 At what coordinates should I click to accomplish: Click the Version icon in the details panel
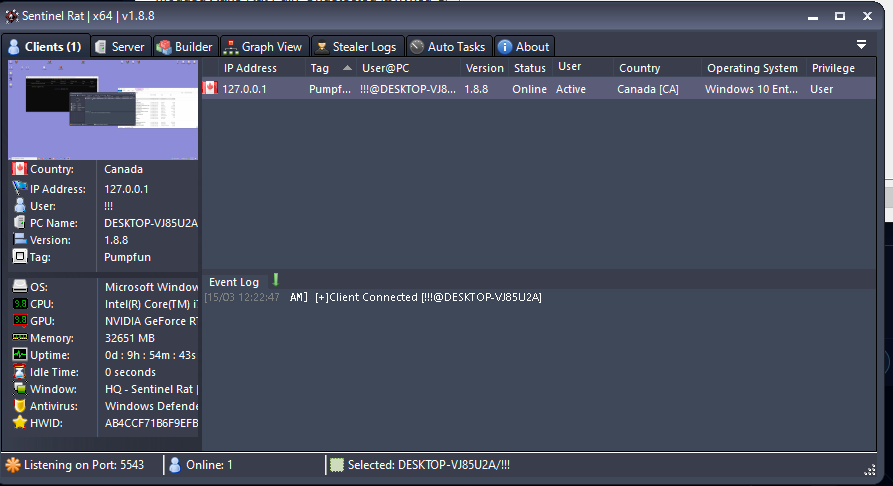[20, 239]
